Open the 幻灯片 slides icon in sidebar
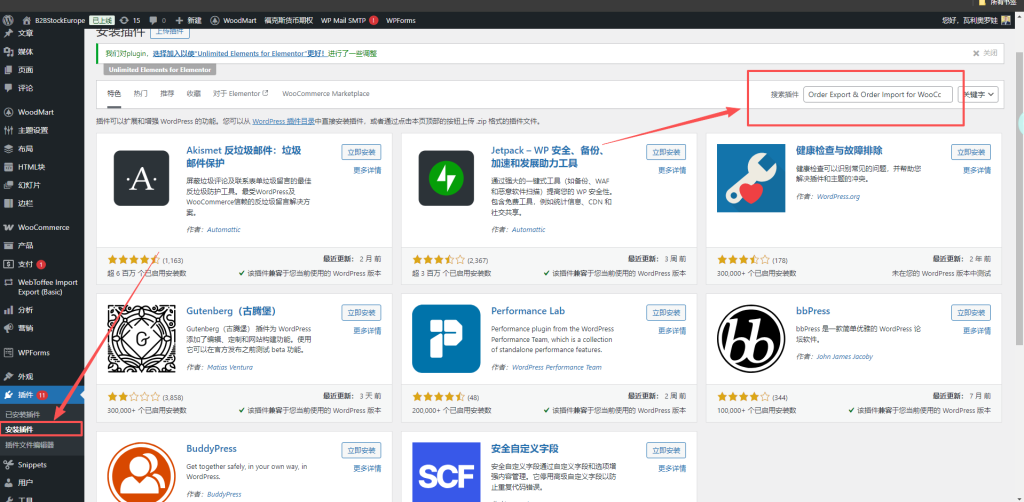 tap(8, 185)
